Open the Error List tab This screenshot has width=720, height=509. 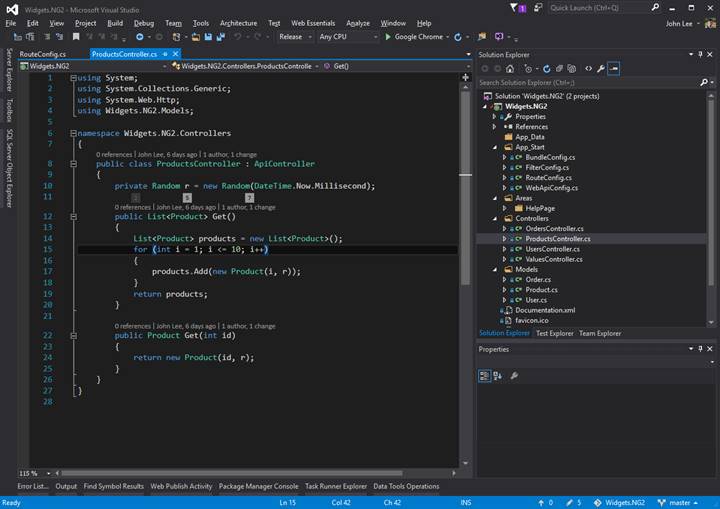click(33, 486)
